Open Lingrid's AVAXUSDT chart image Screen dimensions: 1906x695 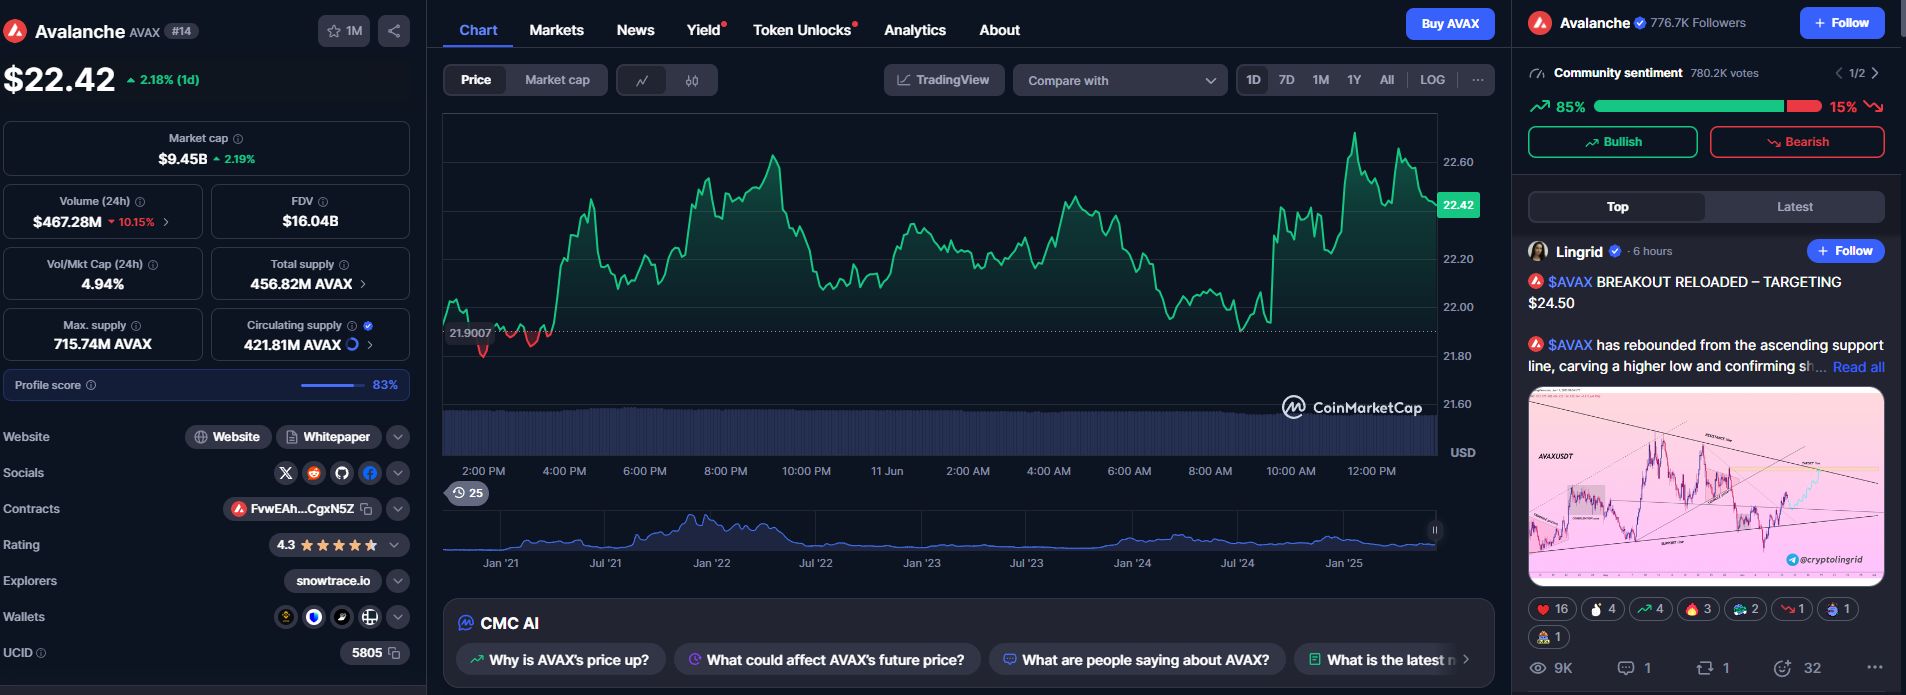tap(1705, 486)
